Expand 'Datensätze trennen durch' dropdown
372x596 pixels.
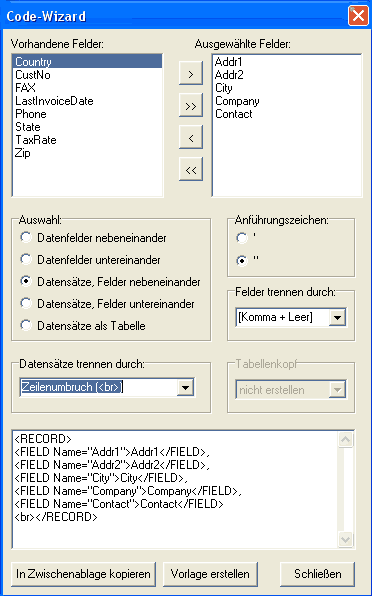(185, 388)
